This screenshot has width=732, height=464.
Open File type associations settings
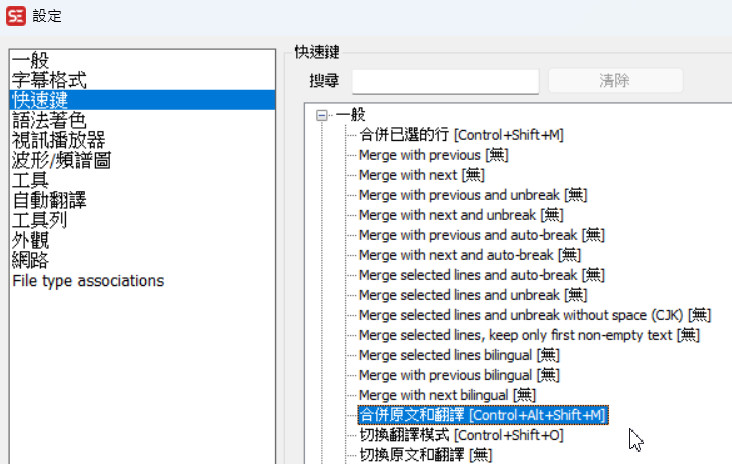coord(88,281)
